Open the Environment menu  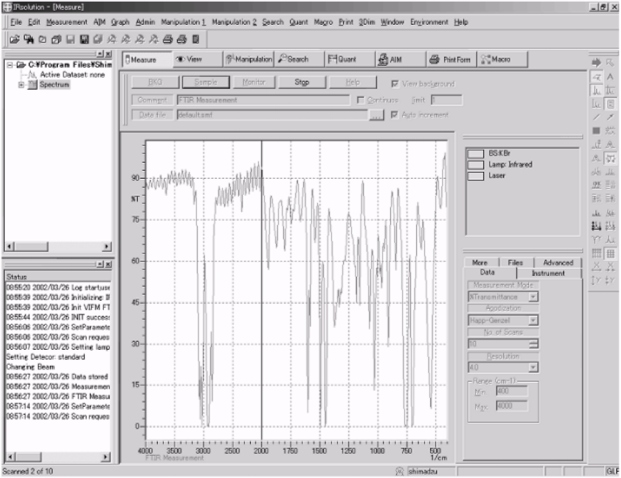[x=429, y=22]
